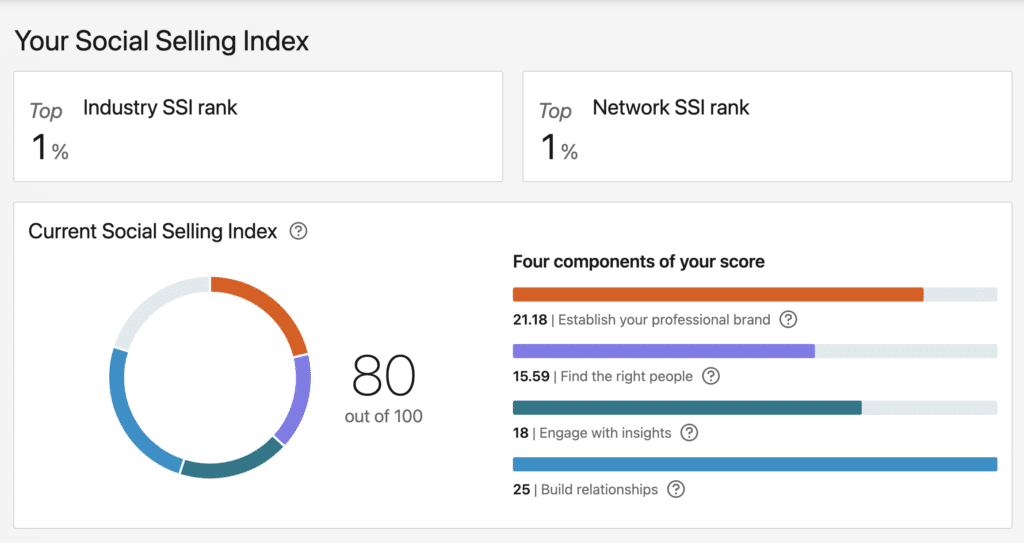Screen dimensions: 1024x543
Task: Click the blue Build relationships progress bar
Action: click(x=754, y=464)
